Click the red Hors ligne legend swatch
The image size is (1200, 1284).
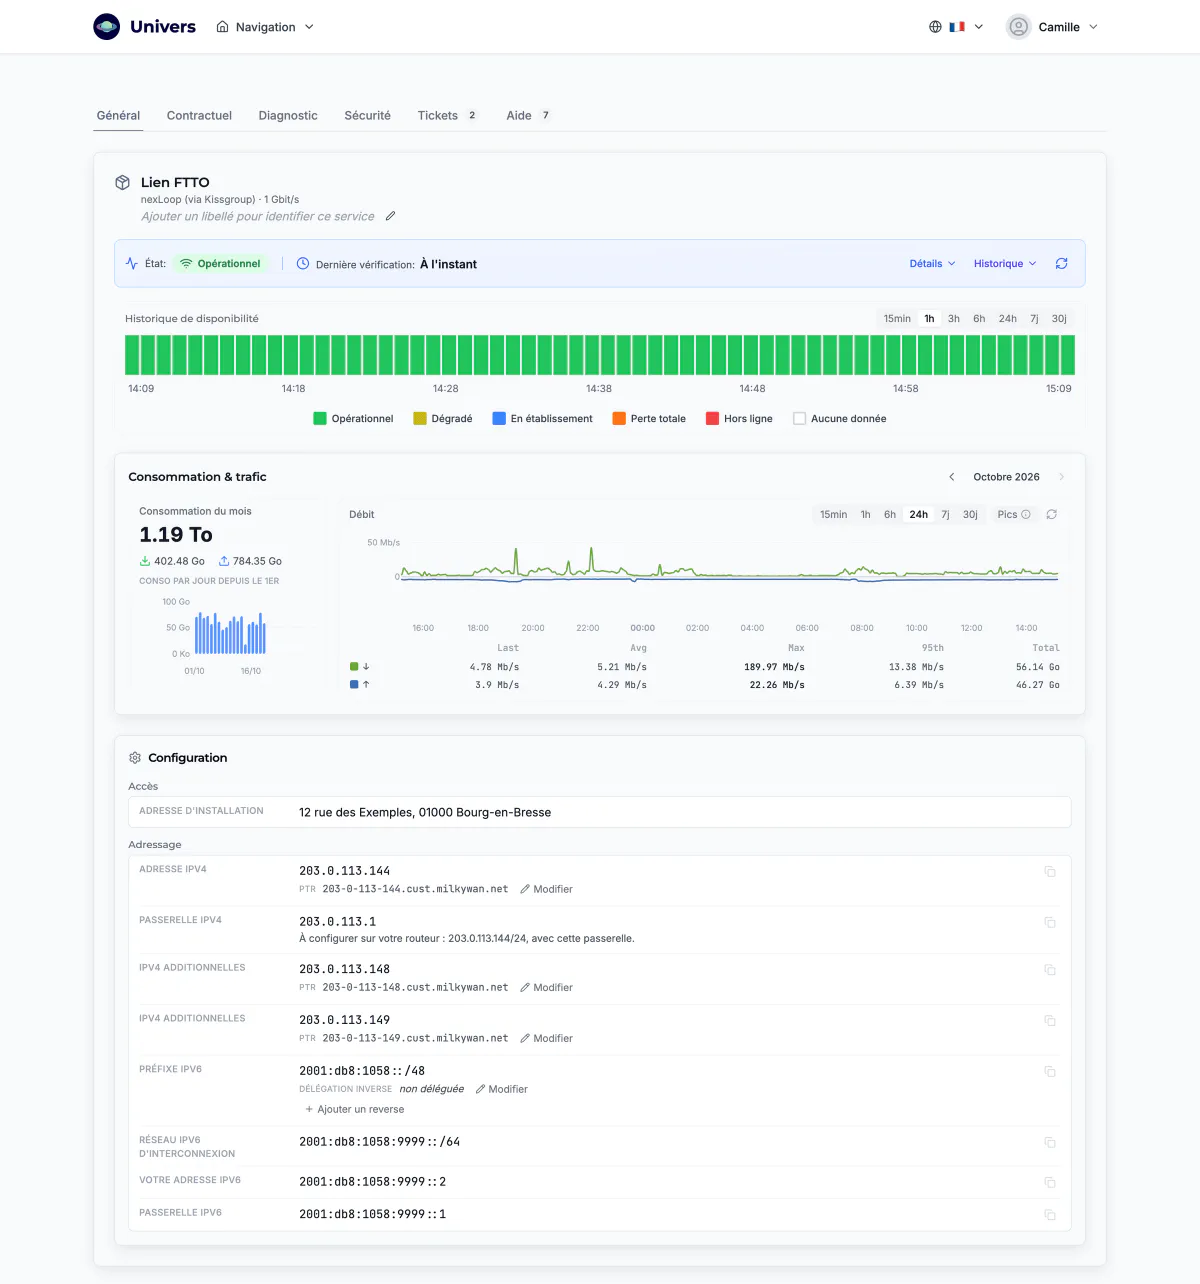(712, 419)
